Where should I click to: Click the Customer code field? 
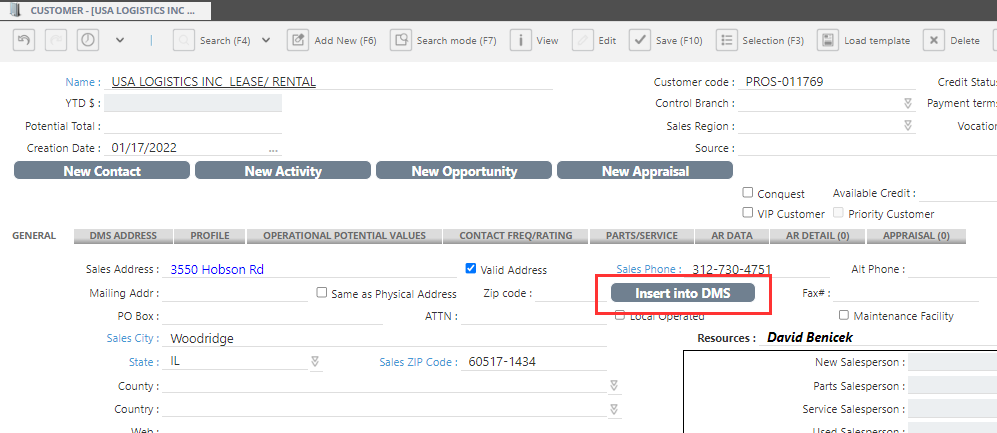click(827, 81)
